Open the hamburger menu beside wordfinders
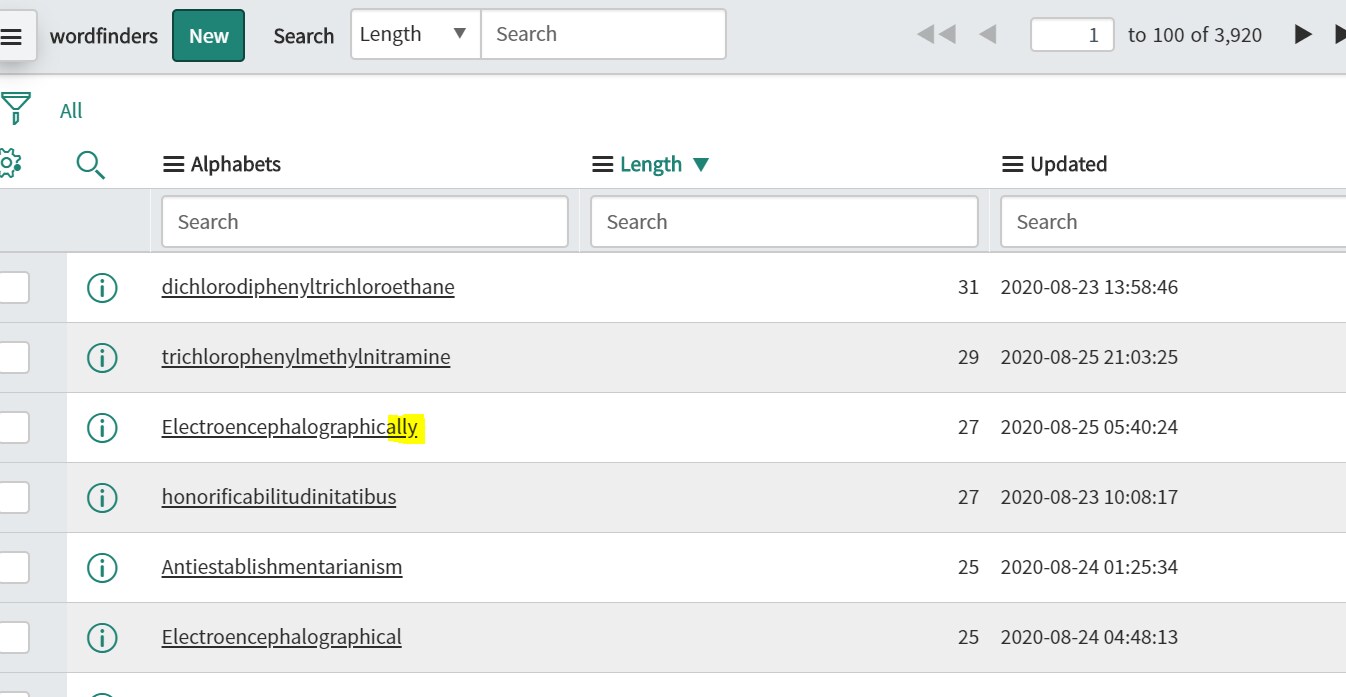This screenshot has height=697, width=1346. (x=12, y=36)
